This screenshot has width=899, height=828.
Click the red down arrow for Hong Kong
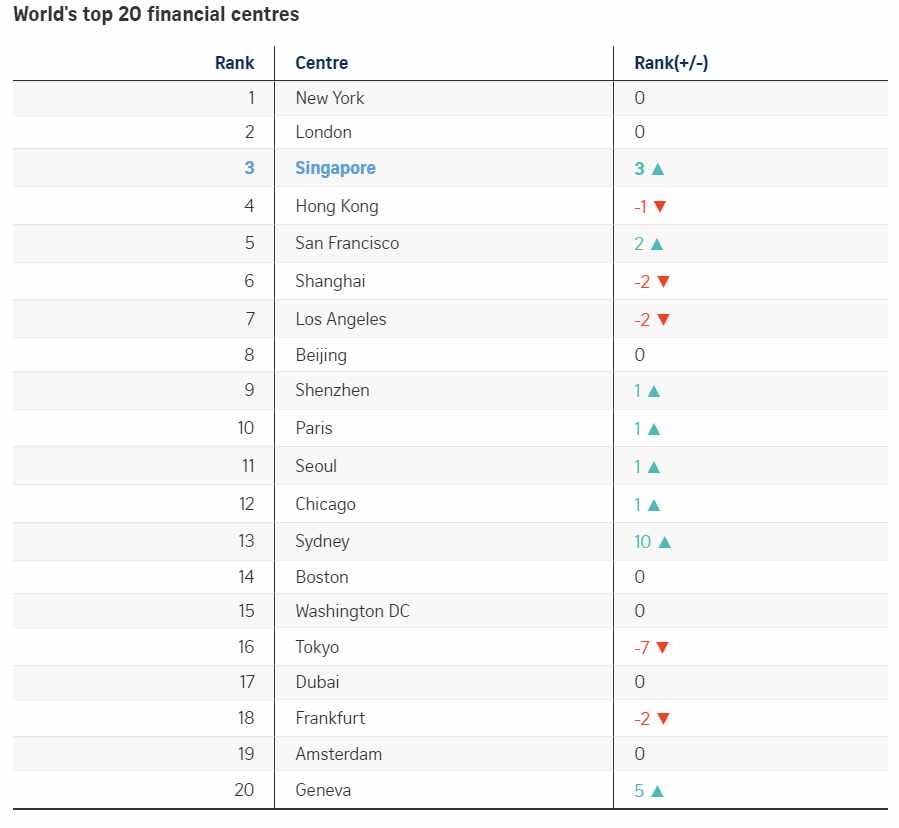(x=660, y=206)
